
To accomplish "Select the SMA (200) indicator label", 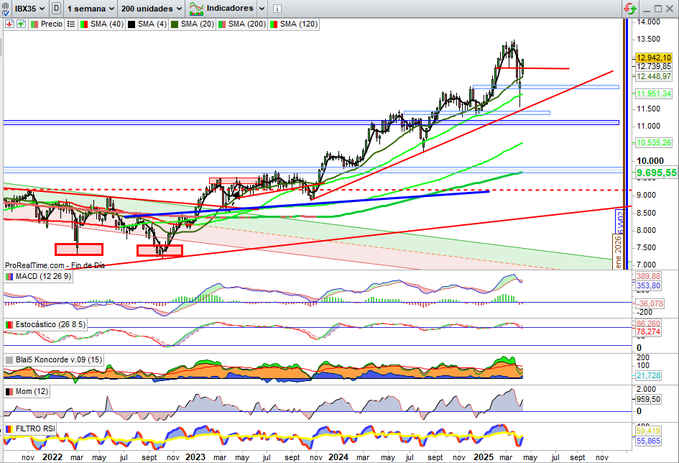I will (251, 23).
